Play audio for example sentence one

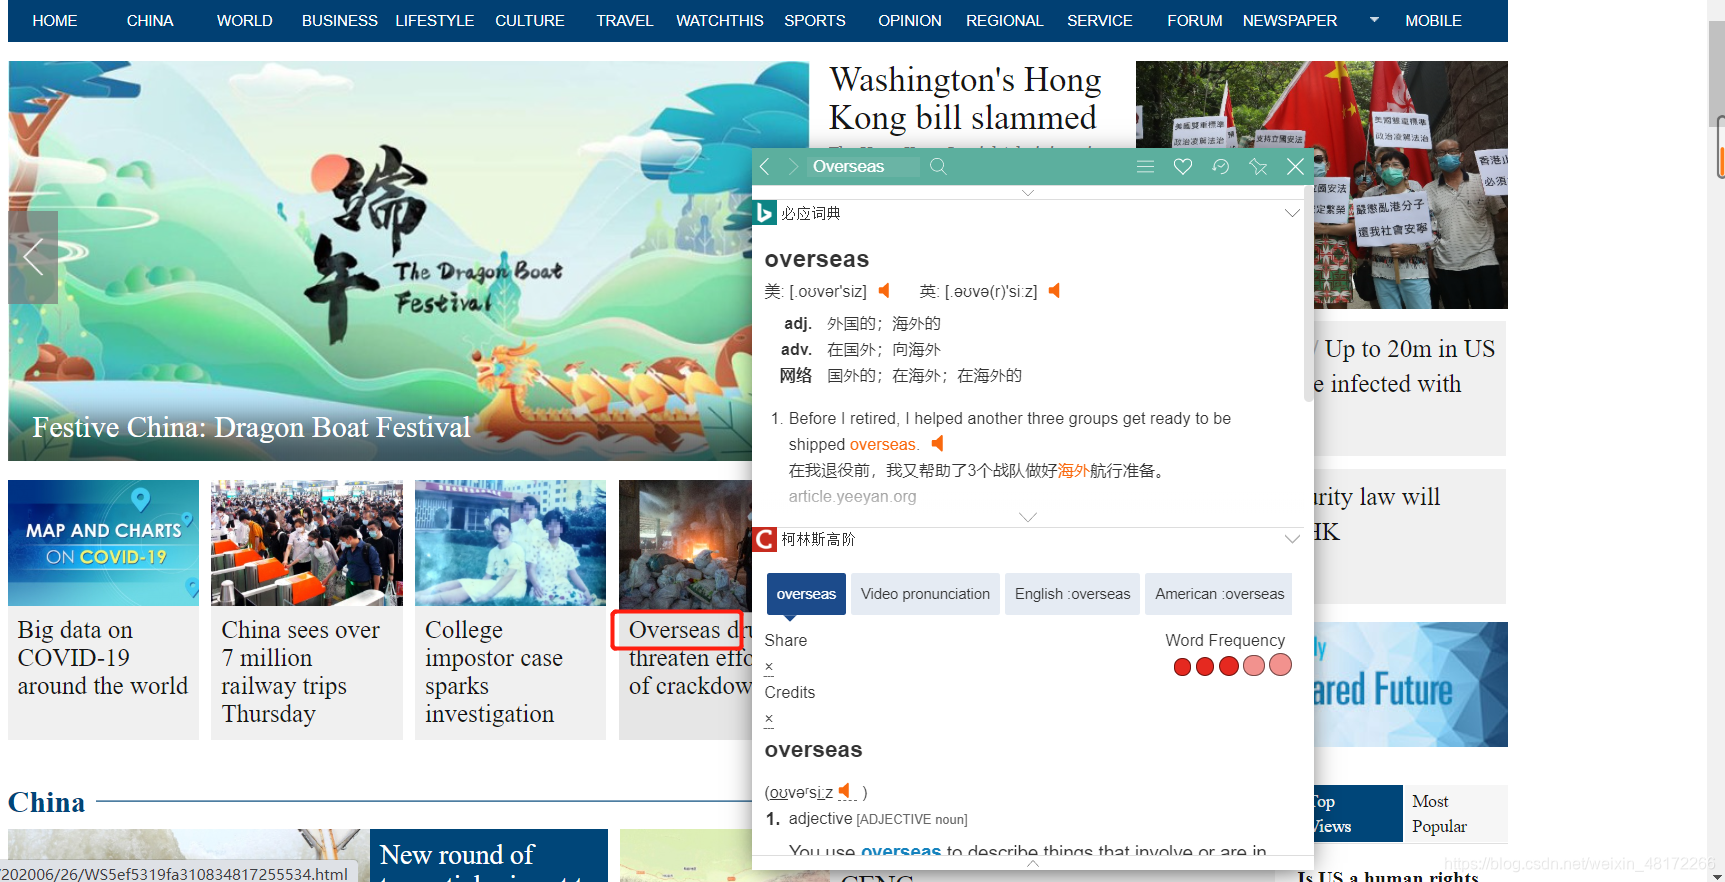tap(937, 443)
